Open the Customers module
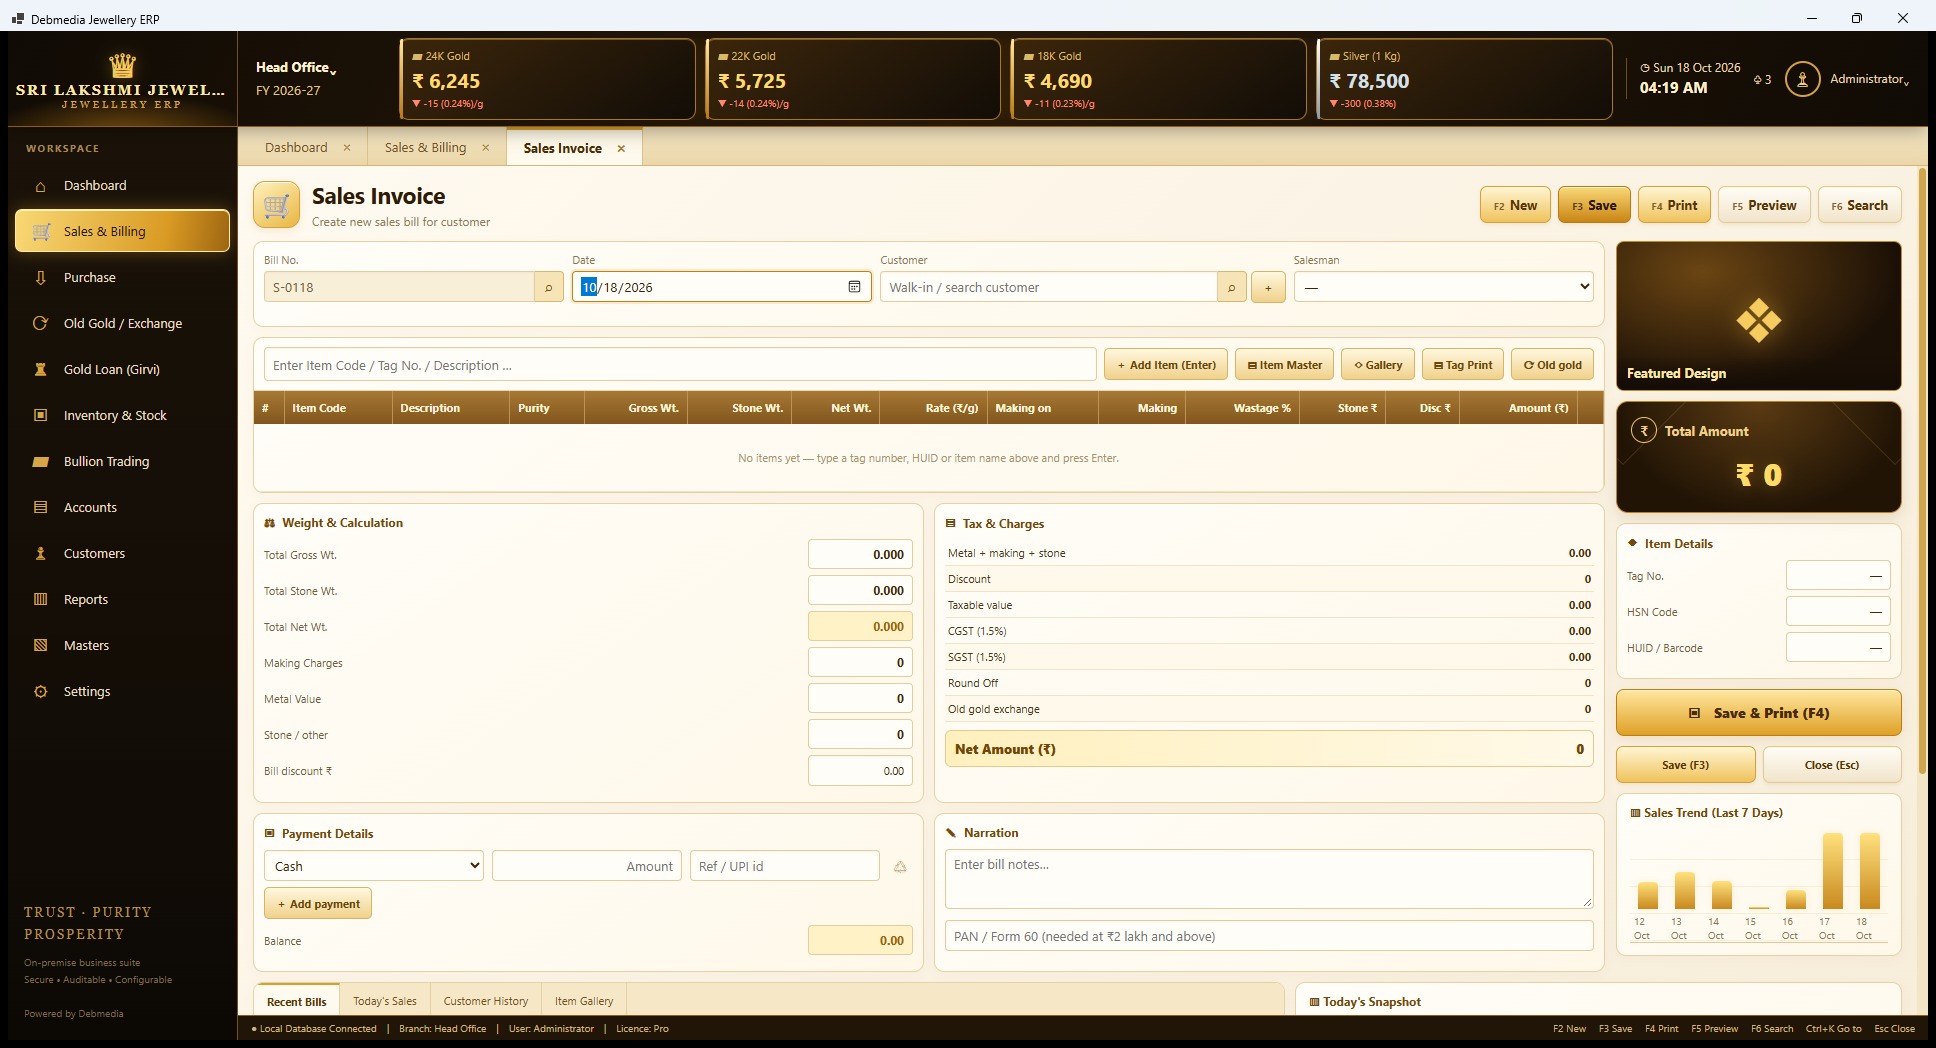This screenshot has height=1048, width=1936. coord(122,554)
